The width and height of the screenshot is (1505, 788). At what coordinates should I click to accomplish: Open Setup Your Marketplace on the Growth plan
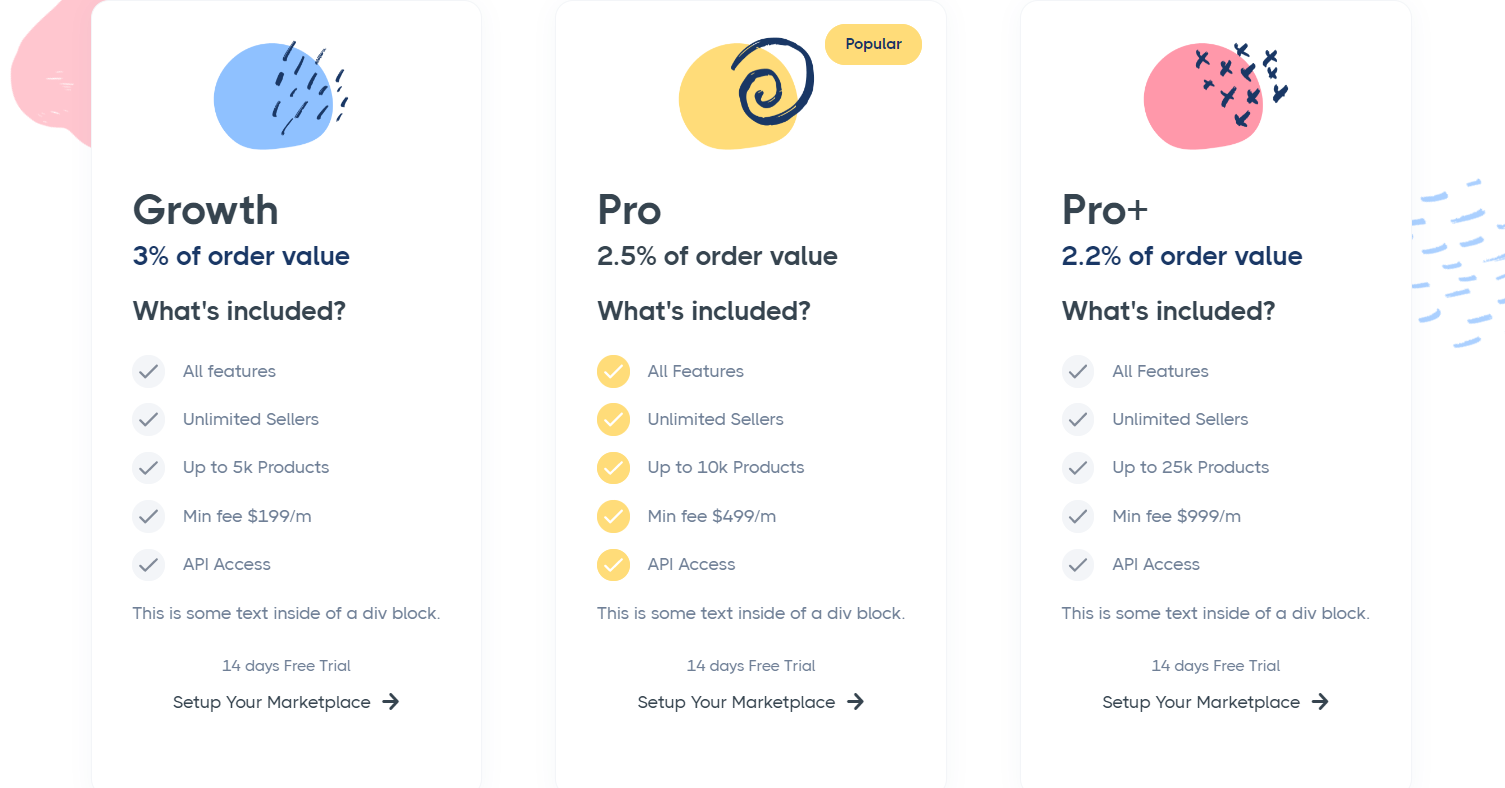tap(271, 702)
